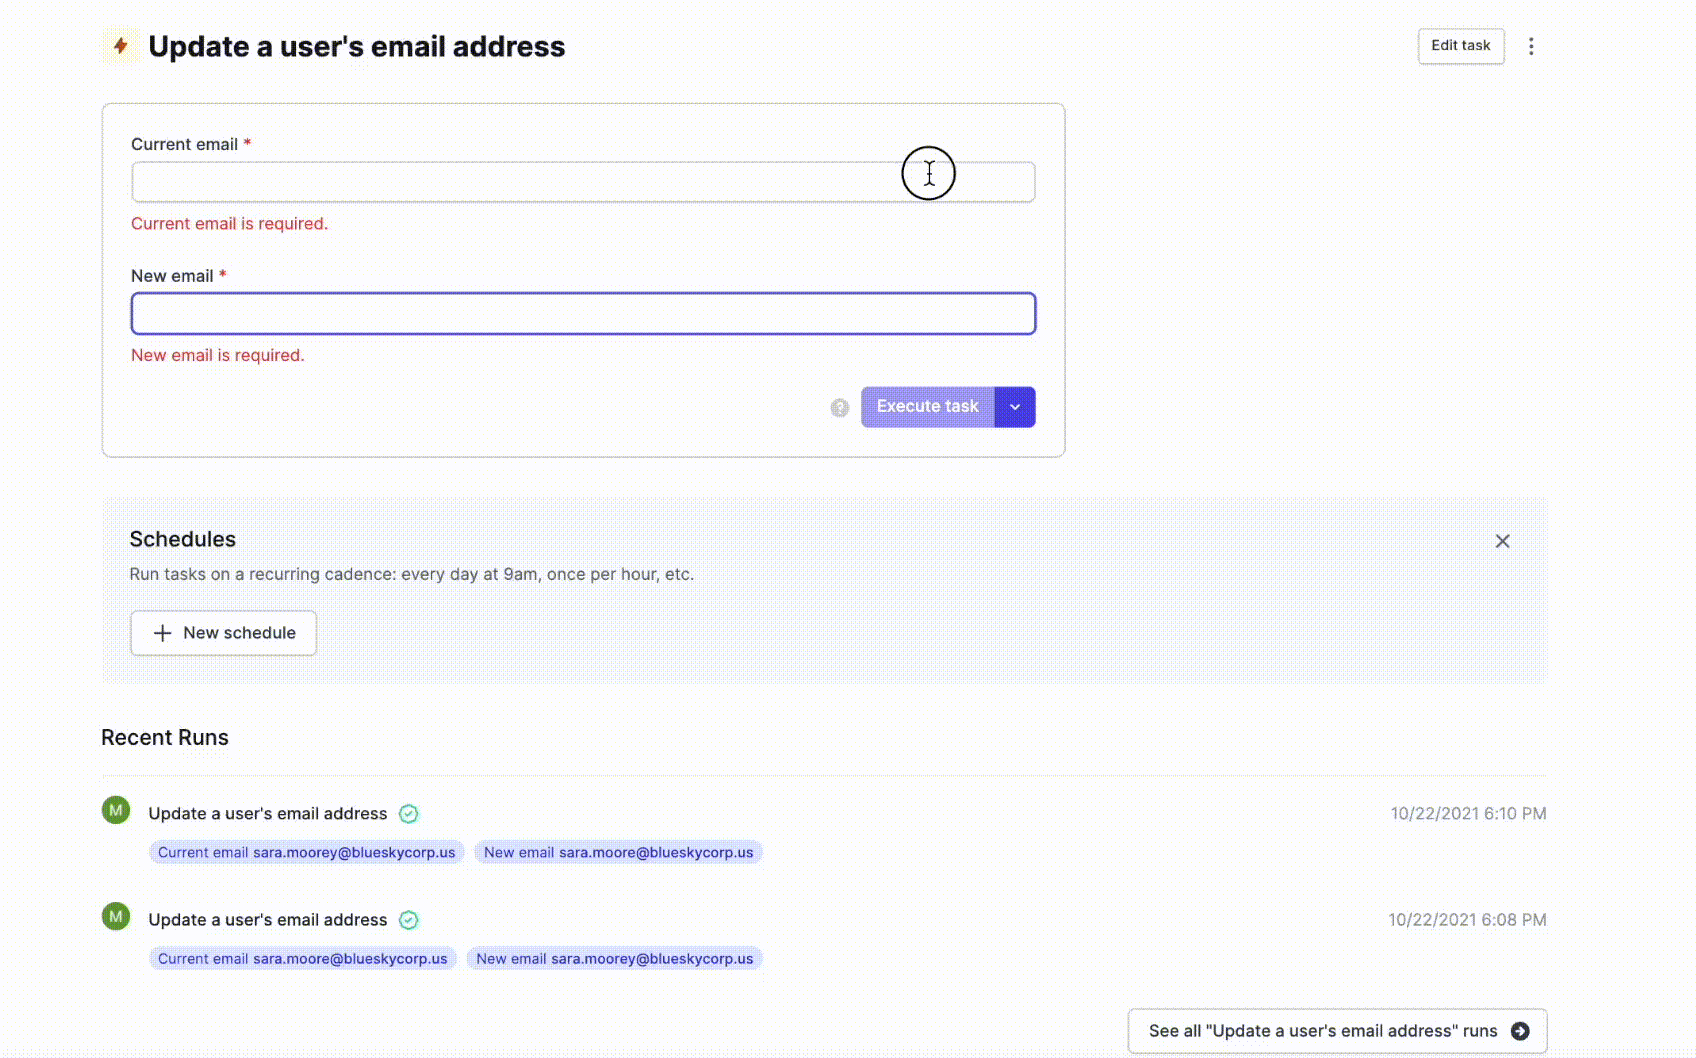Click the Edit task button
1696x1058 pixels.
1461,46
